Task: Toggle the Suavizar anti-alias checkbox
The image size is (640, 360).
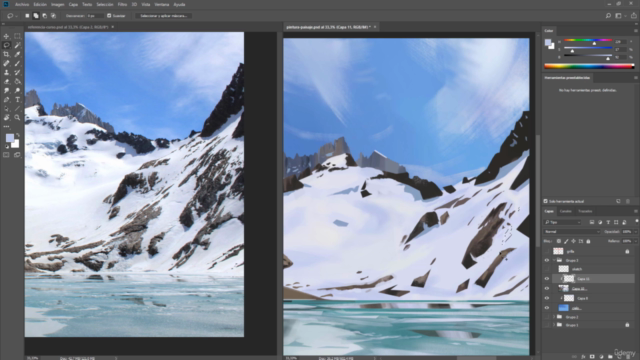Action: tap(109, 16)
